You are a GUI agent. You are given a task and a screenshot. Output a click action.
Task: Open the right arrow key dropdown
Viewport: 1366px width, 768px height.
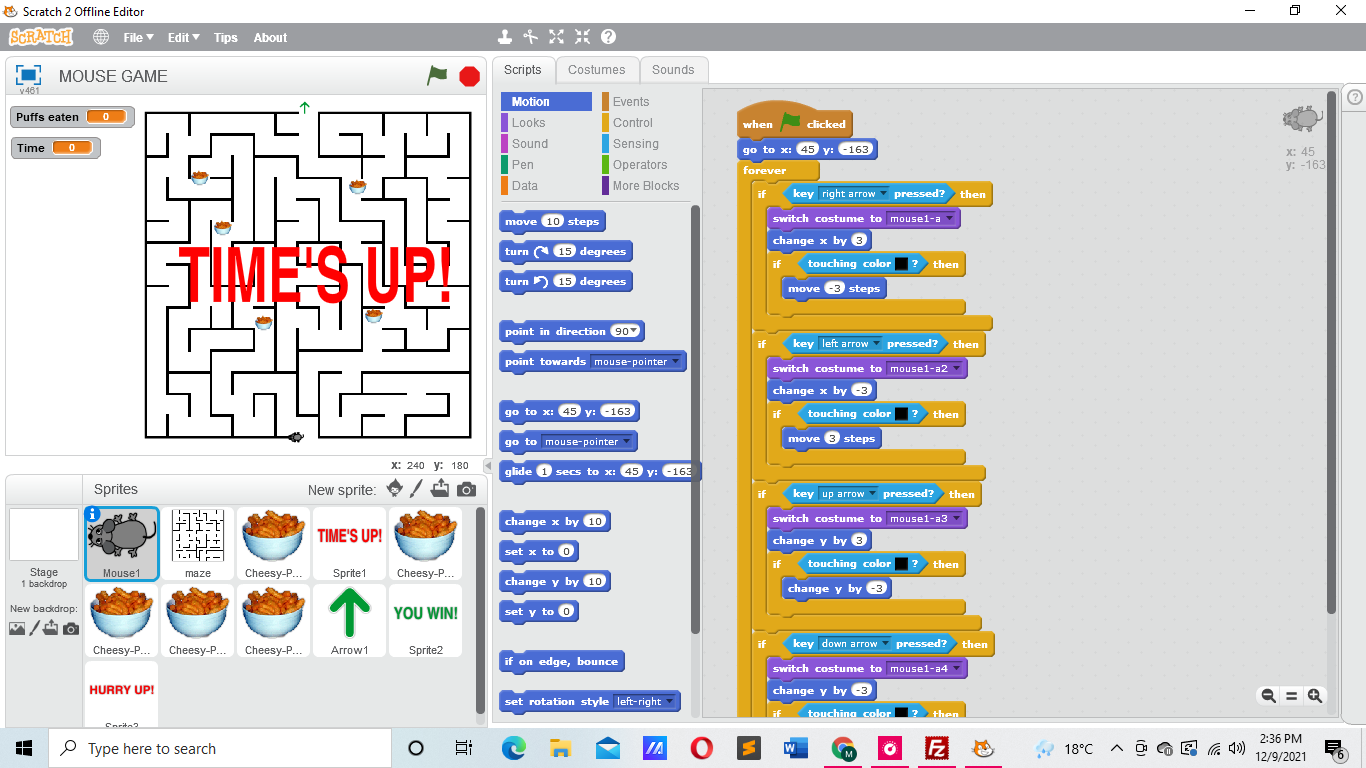tap(849, 194)
